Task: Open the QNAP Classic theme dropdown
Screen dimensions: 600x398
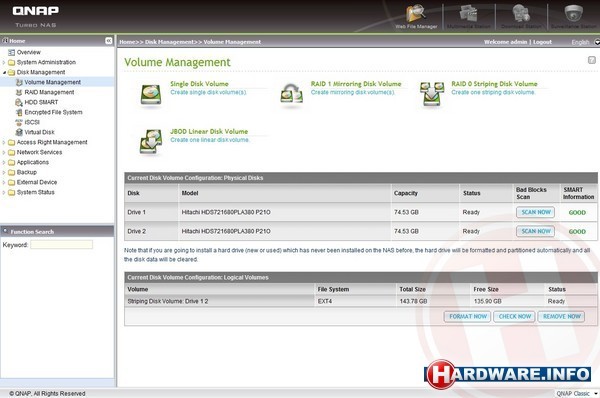Action: [577, 393]
